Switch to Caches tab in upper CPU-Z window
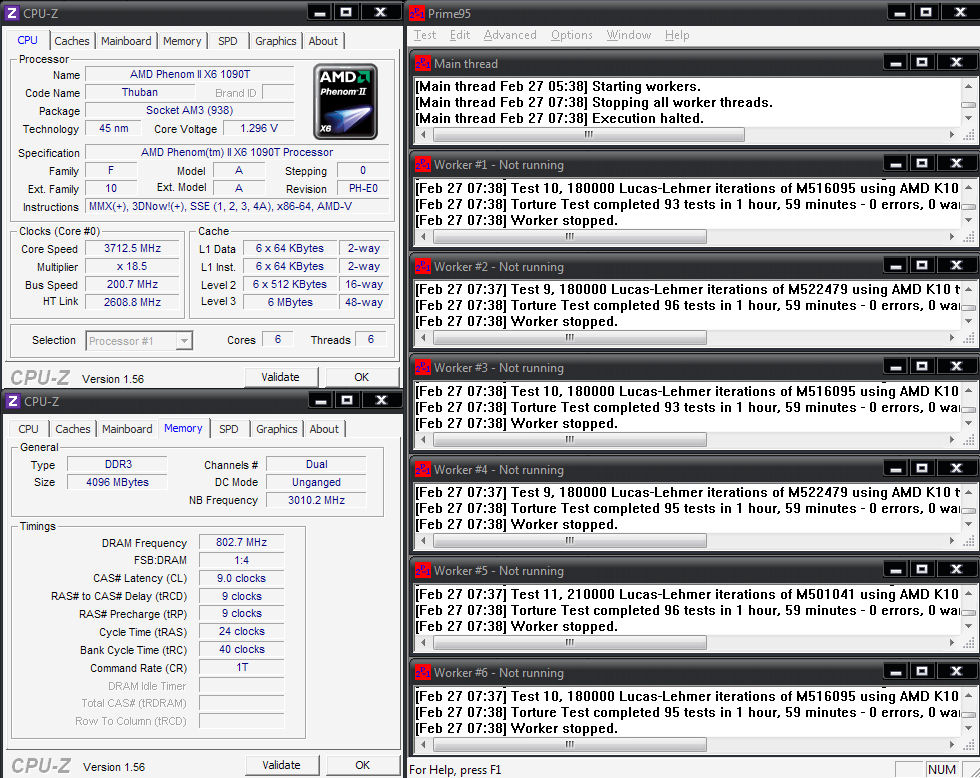Viewport: 980px width, 778px height. point(72,41)
